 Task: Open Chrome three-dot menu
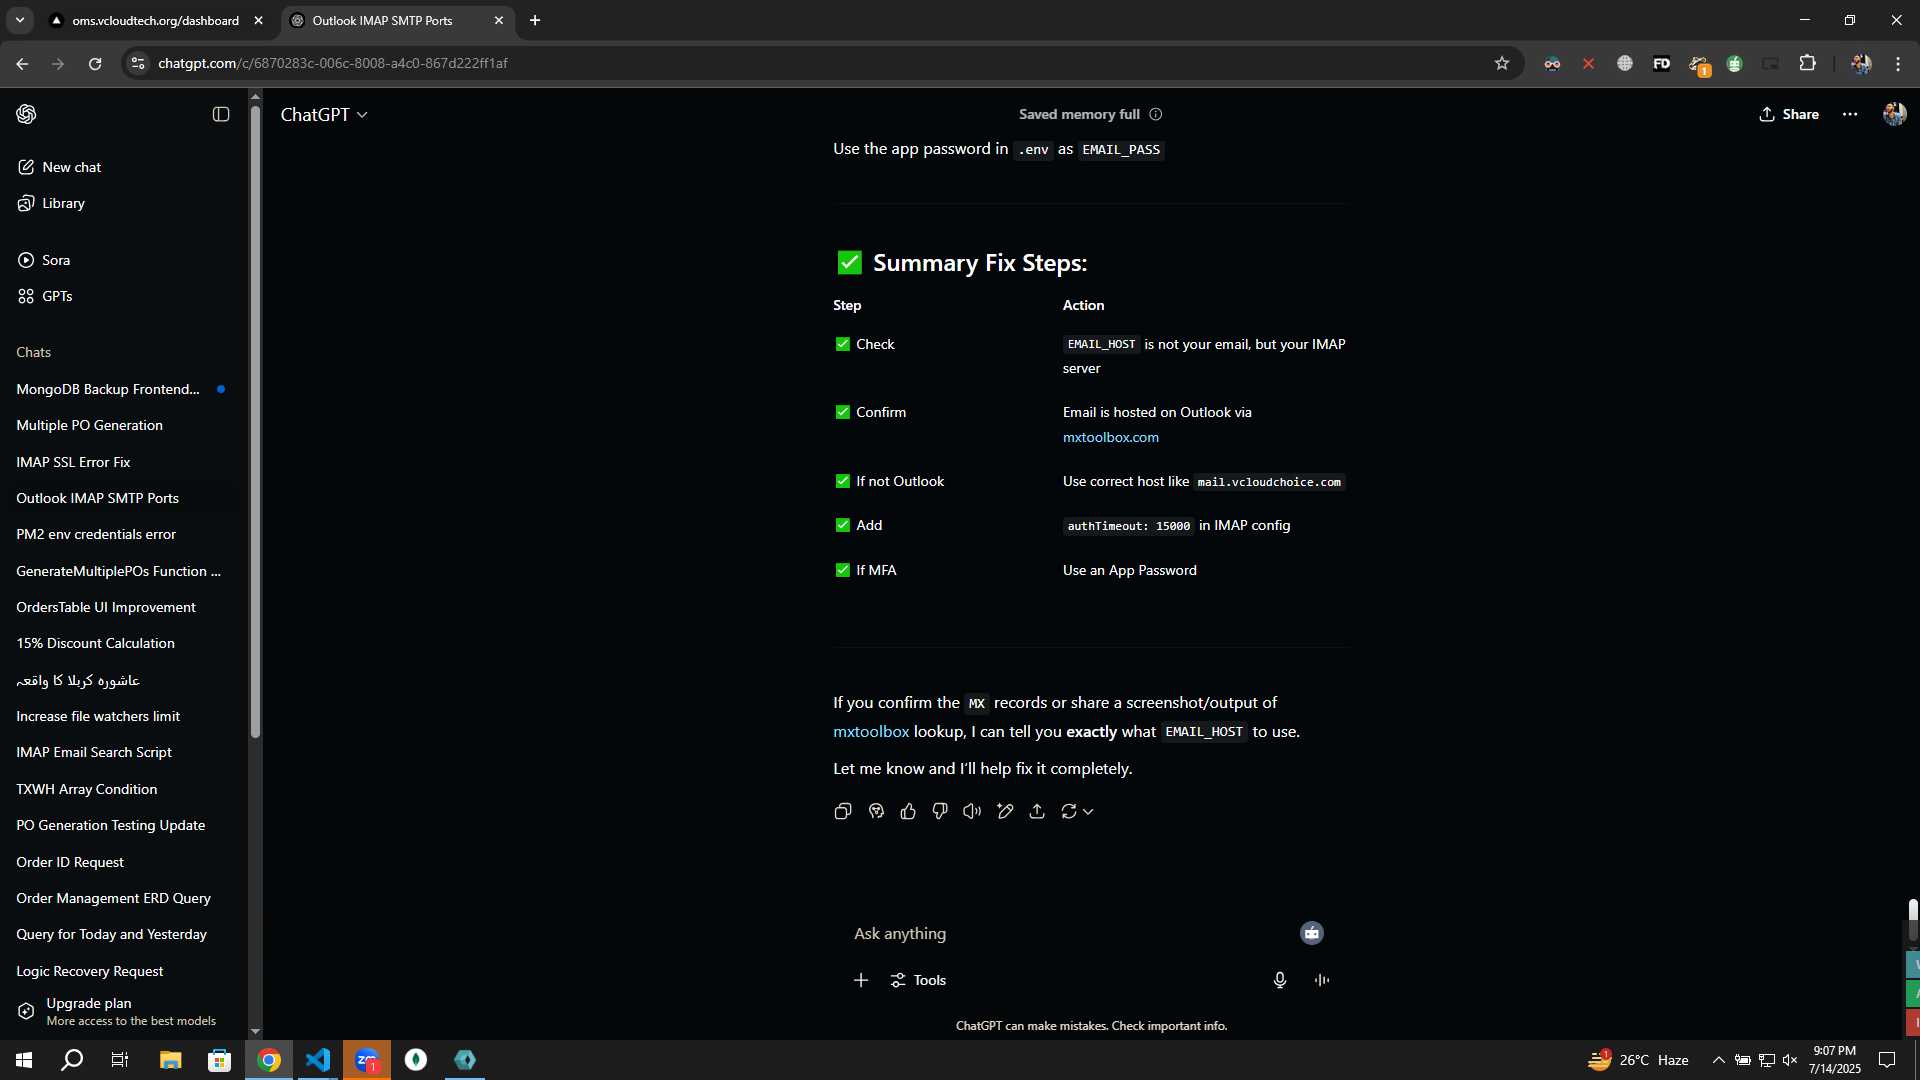[1898, 63]
